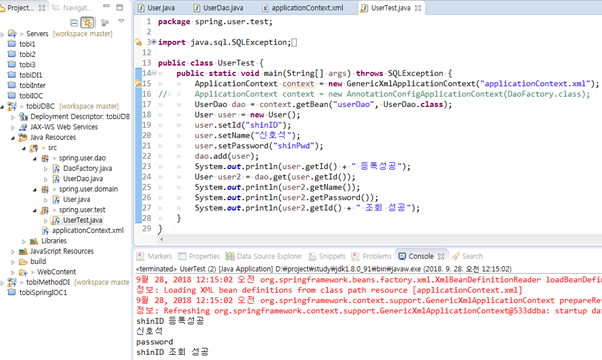Collapse the spring.user.test package

tap(35, 210)
